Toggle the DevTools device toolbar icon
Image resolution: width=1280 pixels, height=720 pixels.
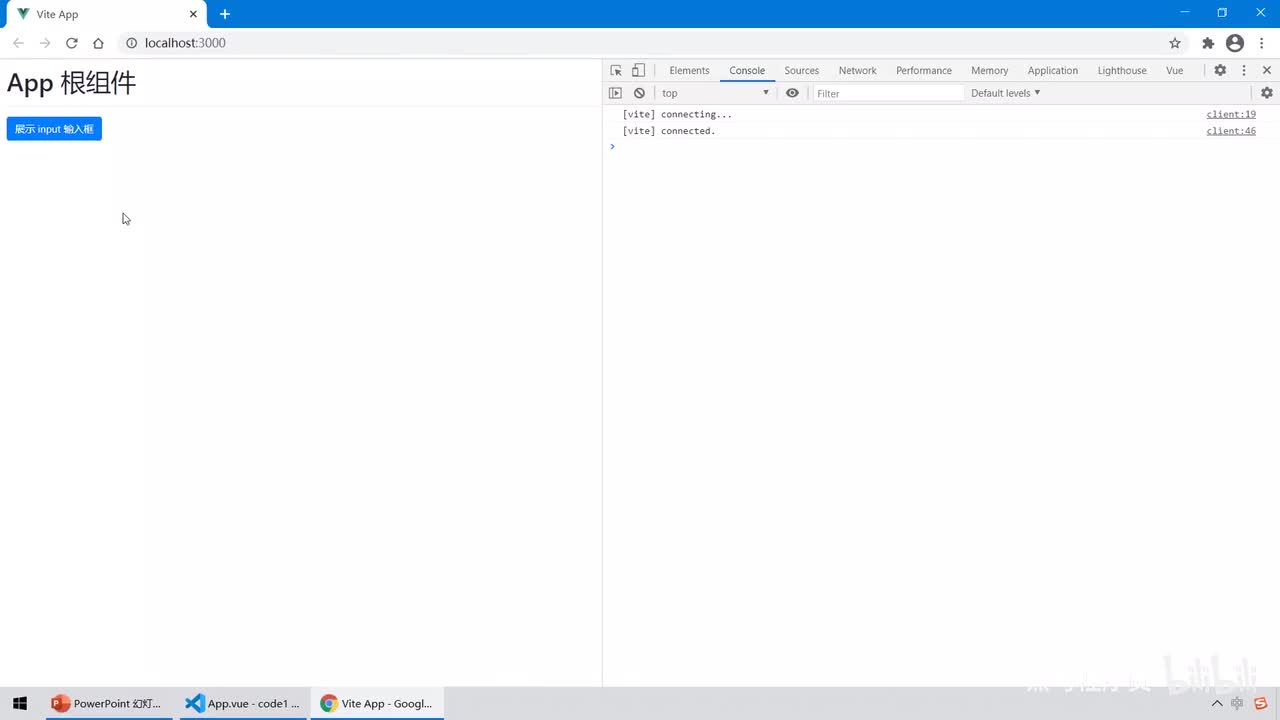pyautogui.click(x=638, y=70)
